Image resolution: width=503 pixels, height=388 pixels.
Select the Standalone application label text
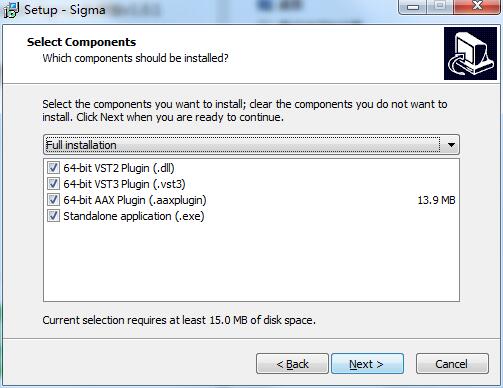(134, 216)
